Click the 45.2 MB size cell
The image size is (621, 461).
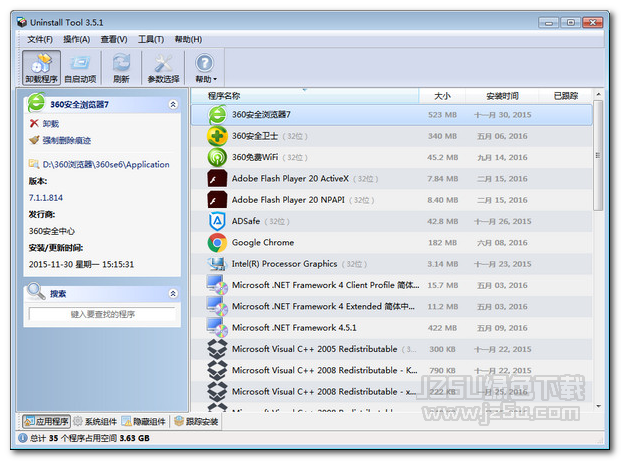(x=442, y=157)
